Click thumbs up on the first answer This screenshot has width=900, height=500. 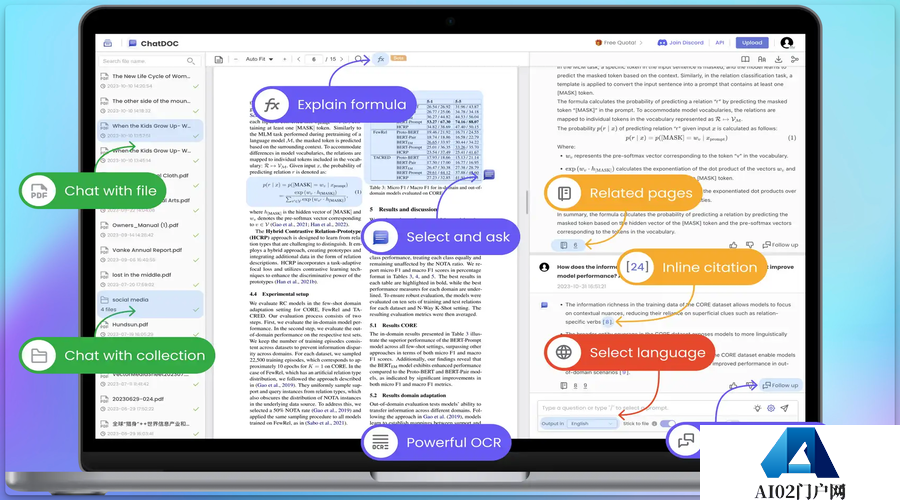point(733,244)
